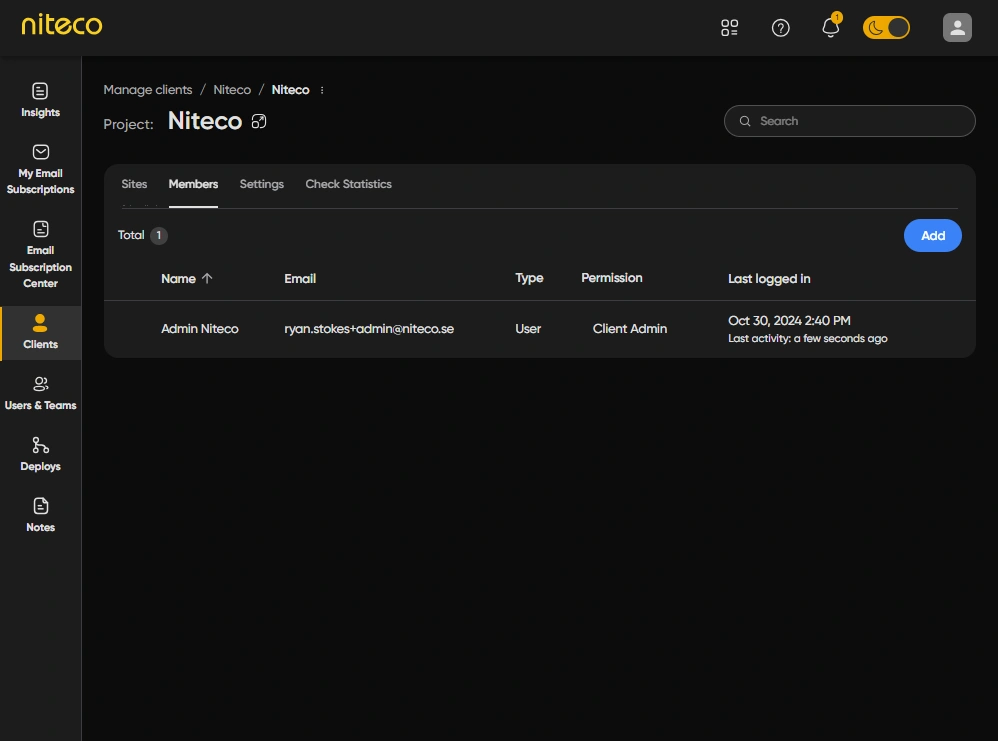The height and width of the screenshot is (741, 998).
Task: Toggle the dark mode switch
Action: tap(886, 28)
